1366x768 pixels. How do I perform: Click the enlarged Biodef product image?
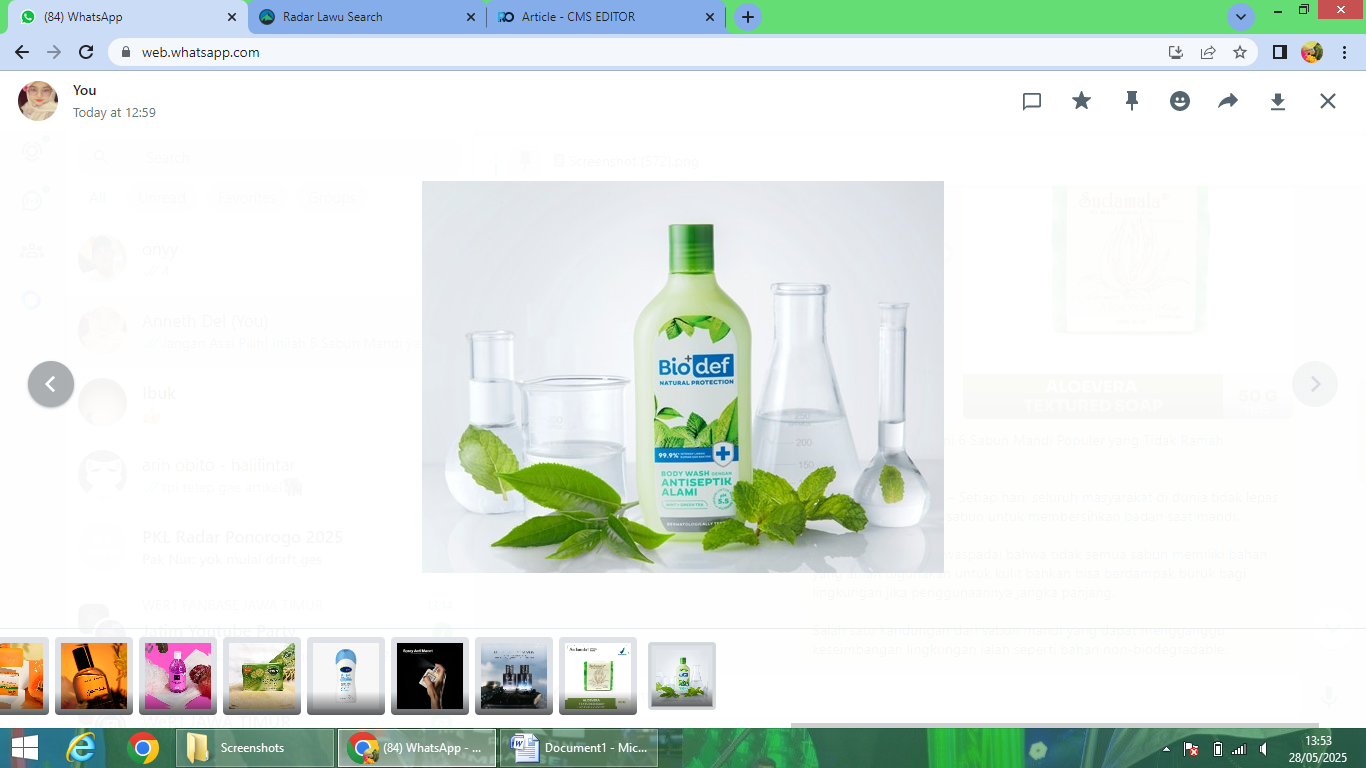click(x=683, y=377)
